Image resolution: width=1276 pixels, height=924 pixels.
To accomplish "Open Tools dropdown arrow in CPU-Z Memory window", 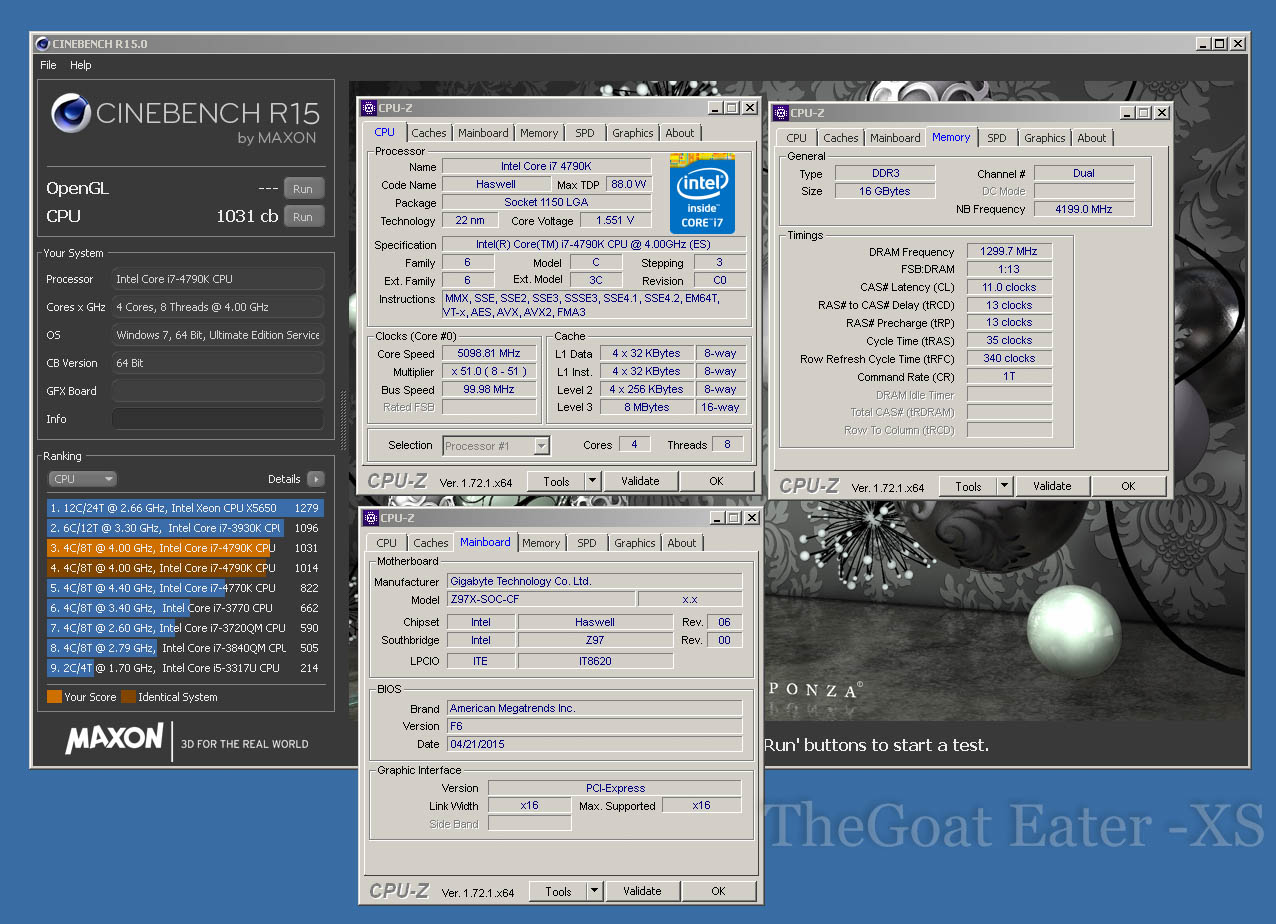I will tap(1004, 486).
